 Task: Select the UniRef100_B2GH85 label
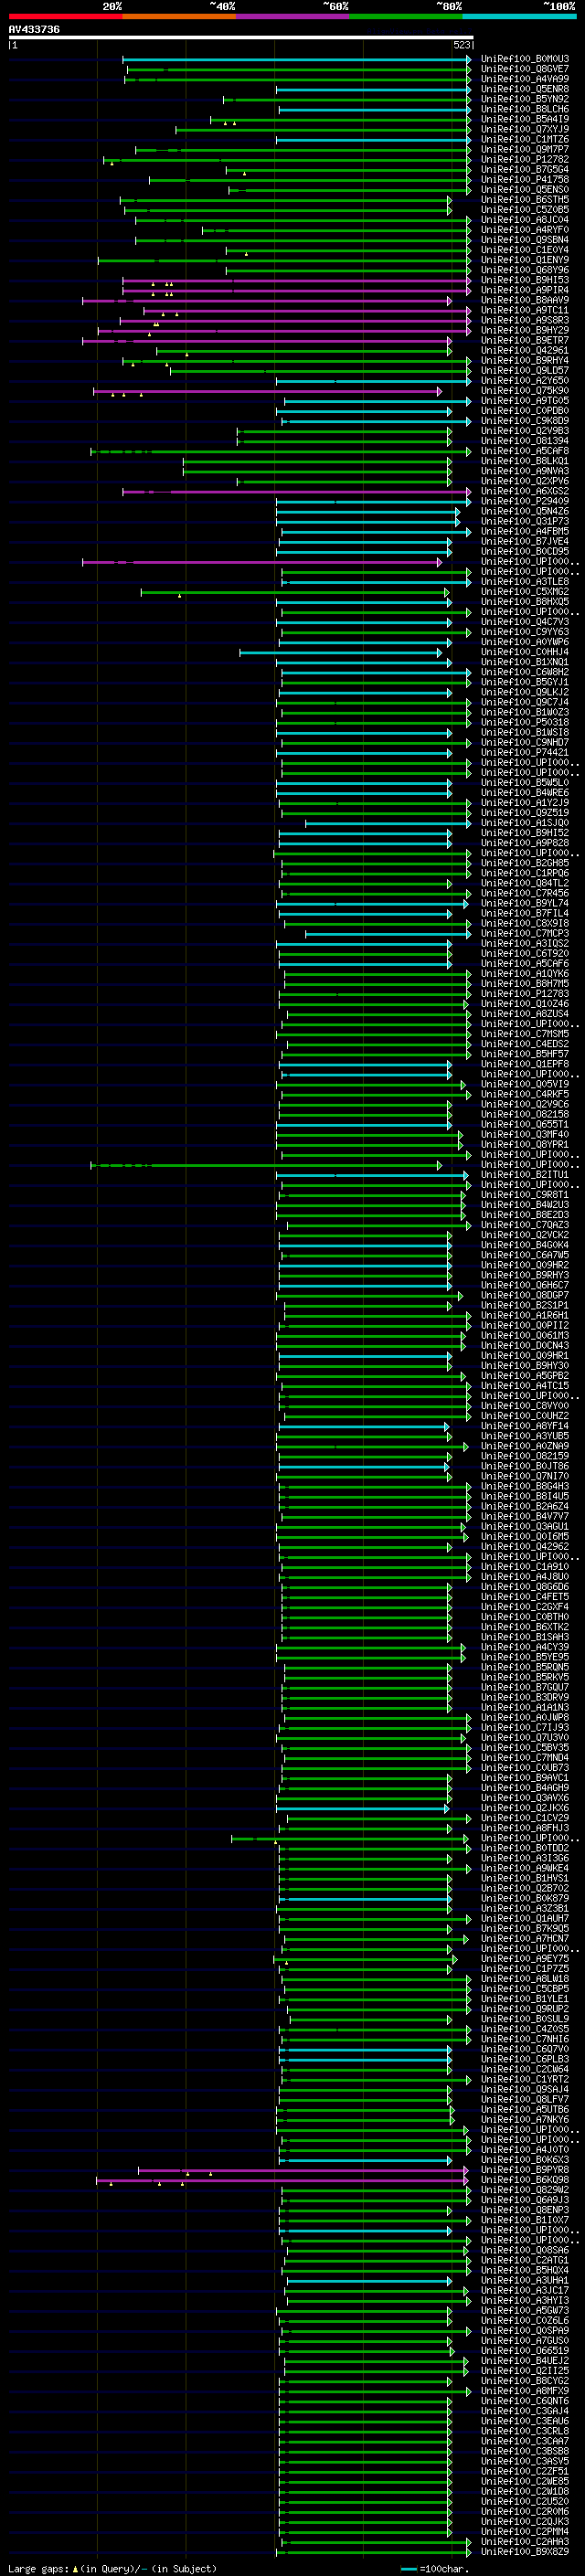pos(524,863)
